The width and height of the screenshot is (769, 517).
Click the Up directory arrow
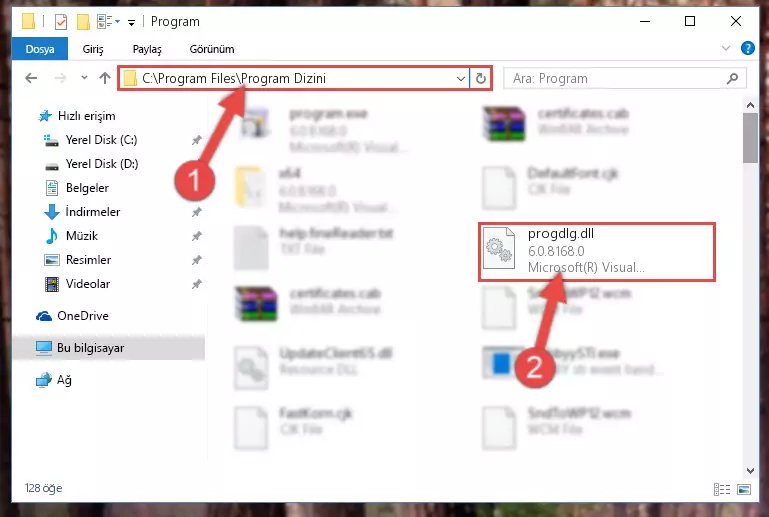(104, 78)
